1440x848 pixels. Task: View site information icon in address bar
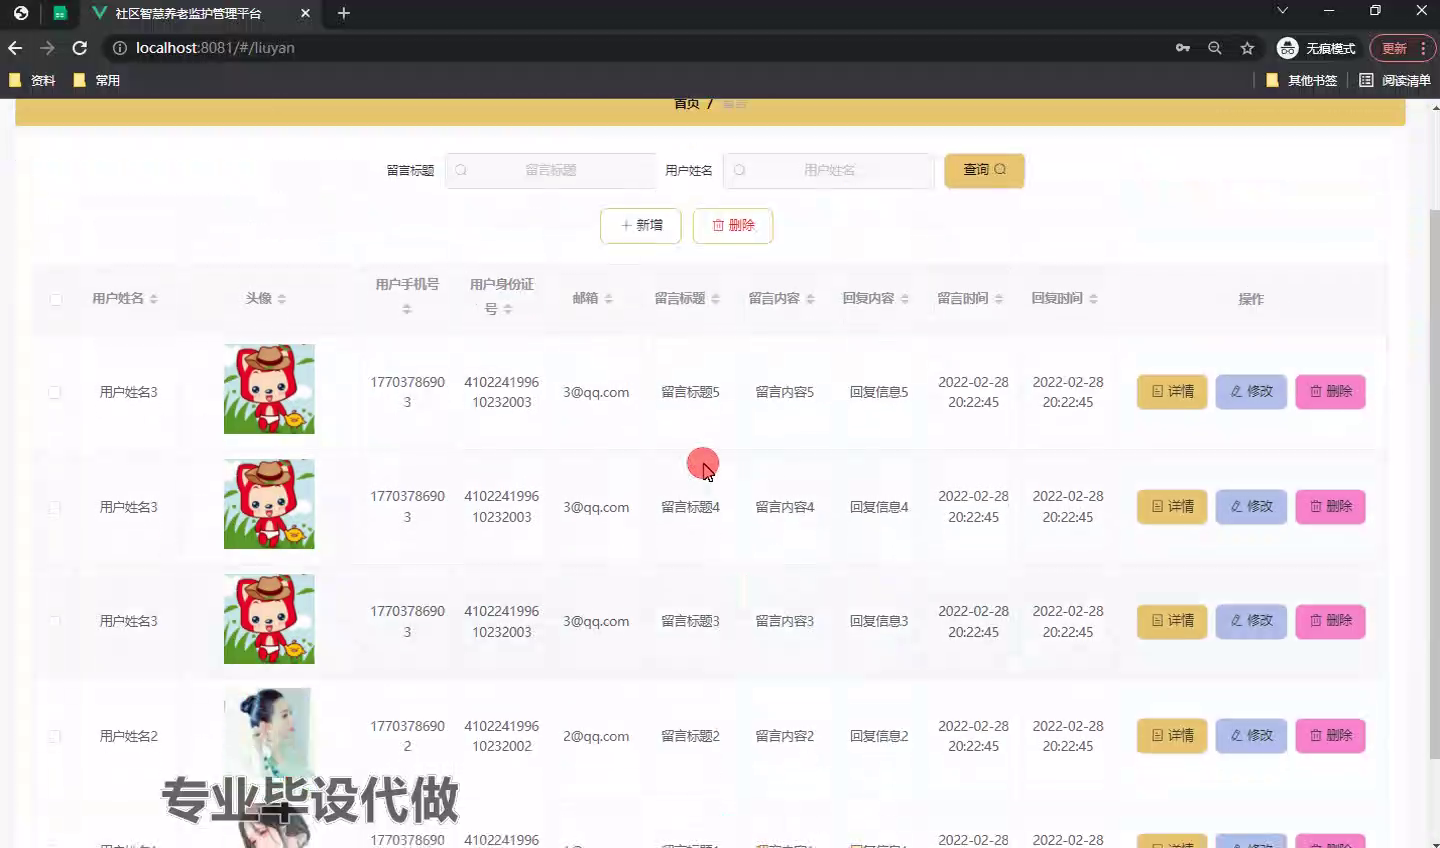(119, 48)
